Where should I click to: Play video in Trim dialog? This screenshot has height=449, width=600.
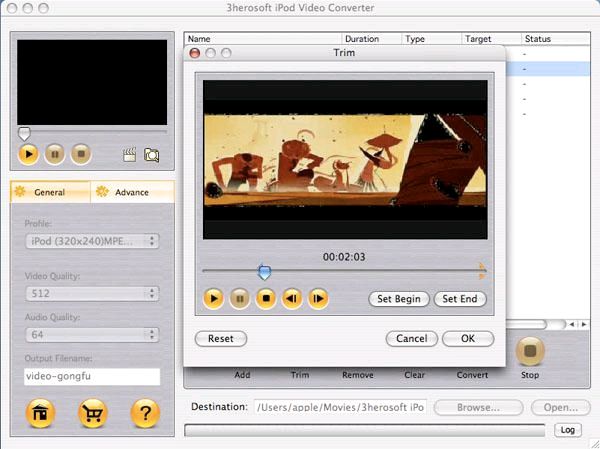(x=214, y=298)
